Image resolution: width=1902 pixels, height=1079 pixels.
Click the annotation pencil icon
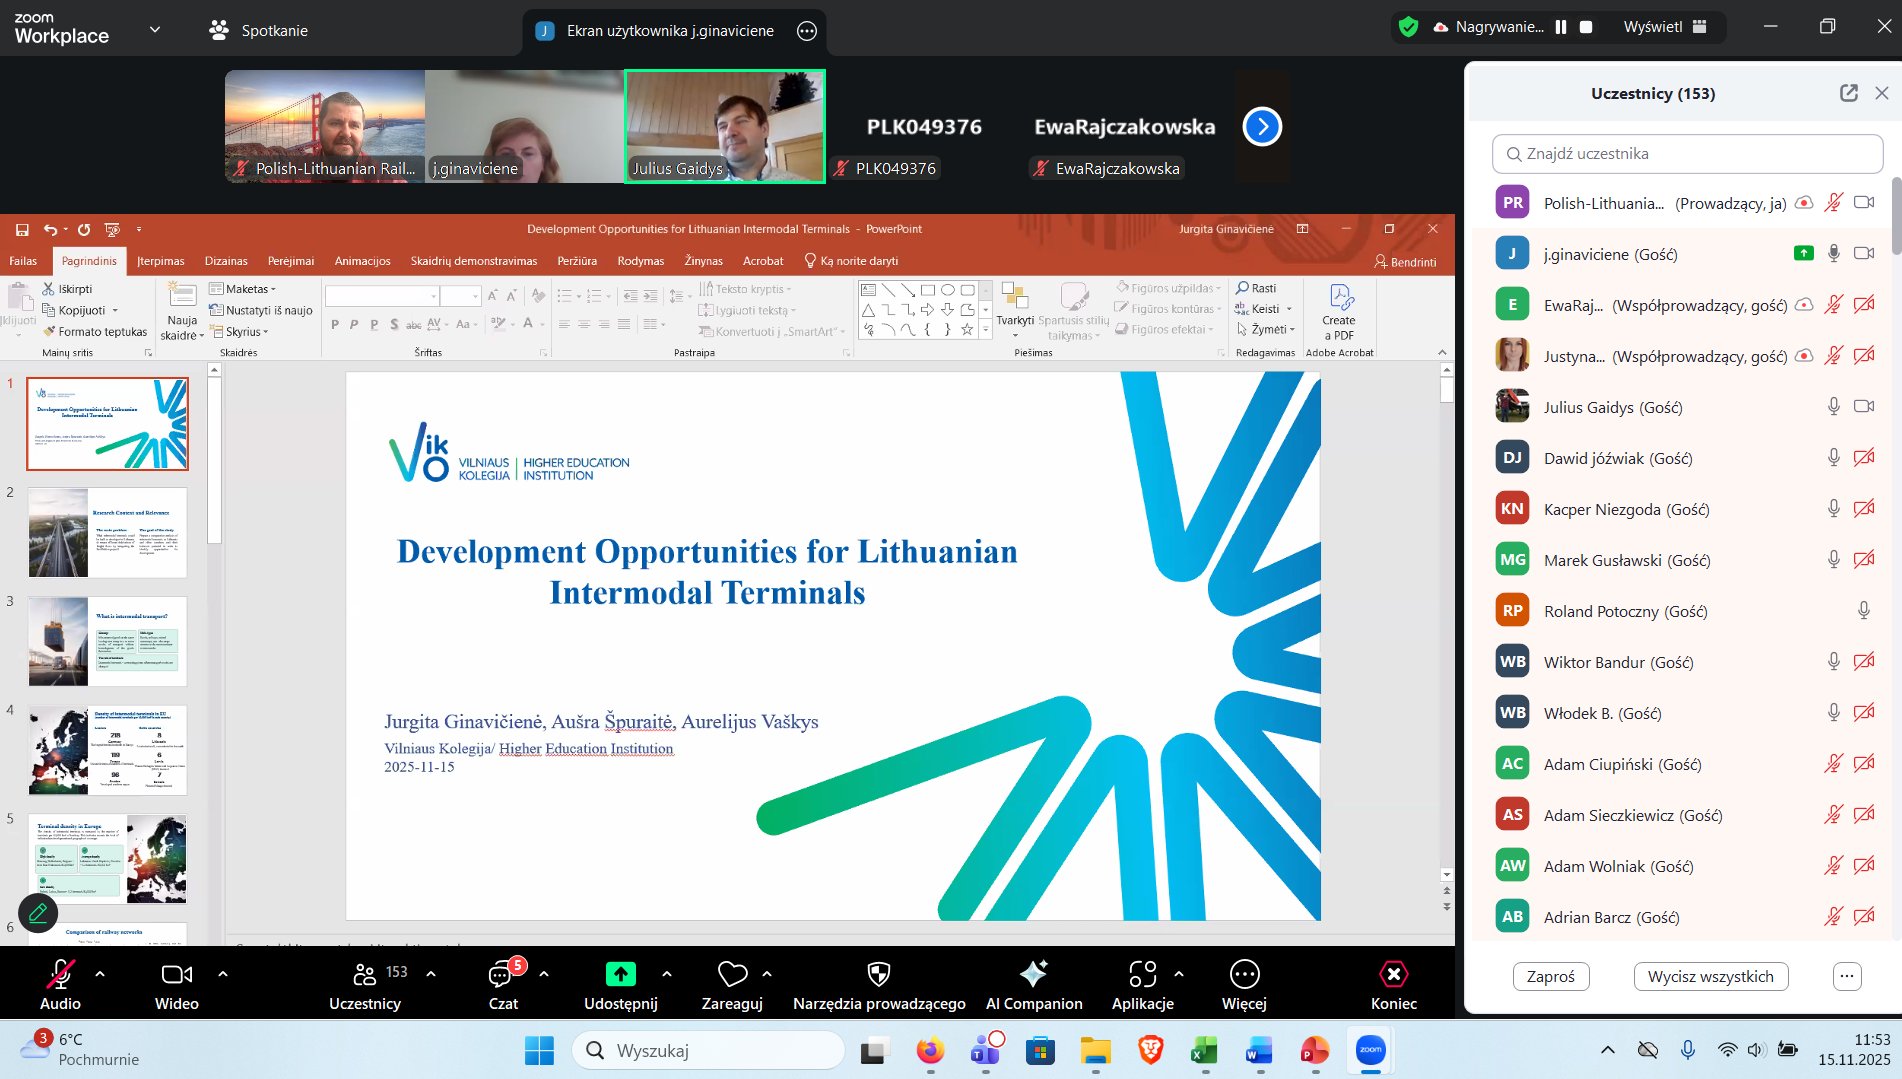[38, 912]
